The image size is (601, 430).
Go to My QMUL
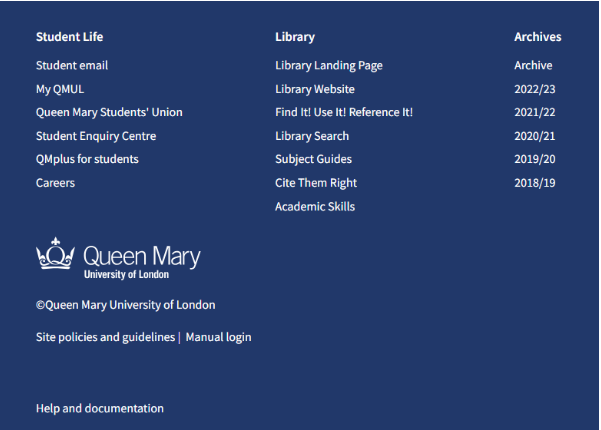click(x=60, y=89)
